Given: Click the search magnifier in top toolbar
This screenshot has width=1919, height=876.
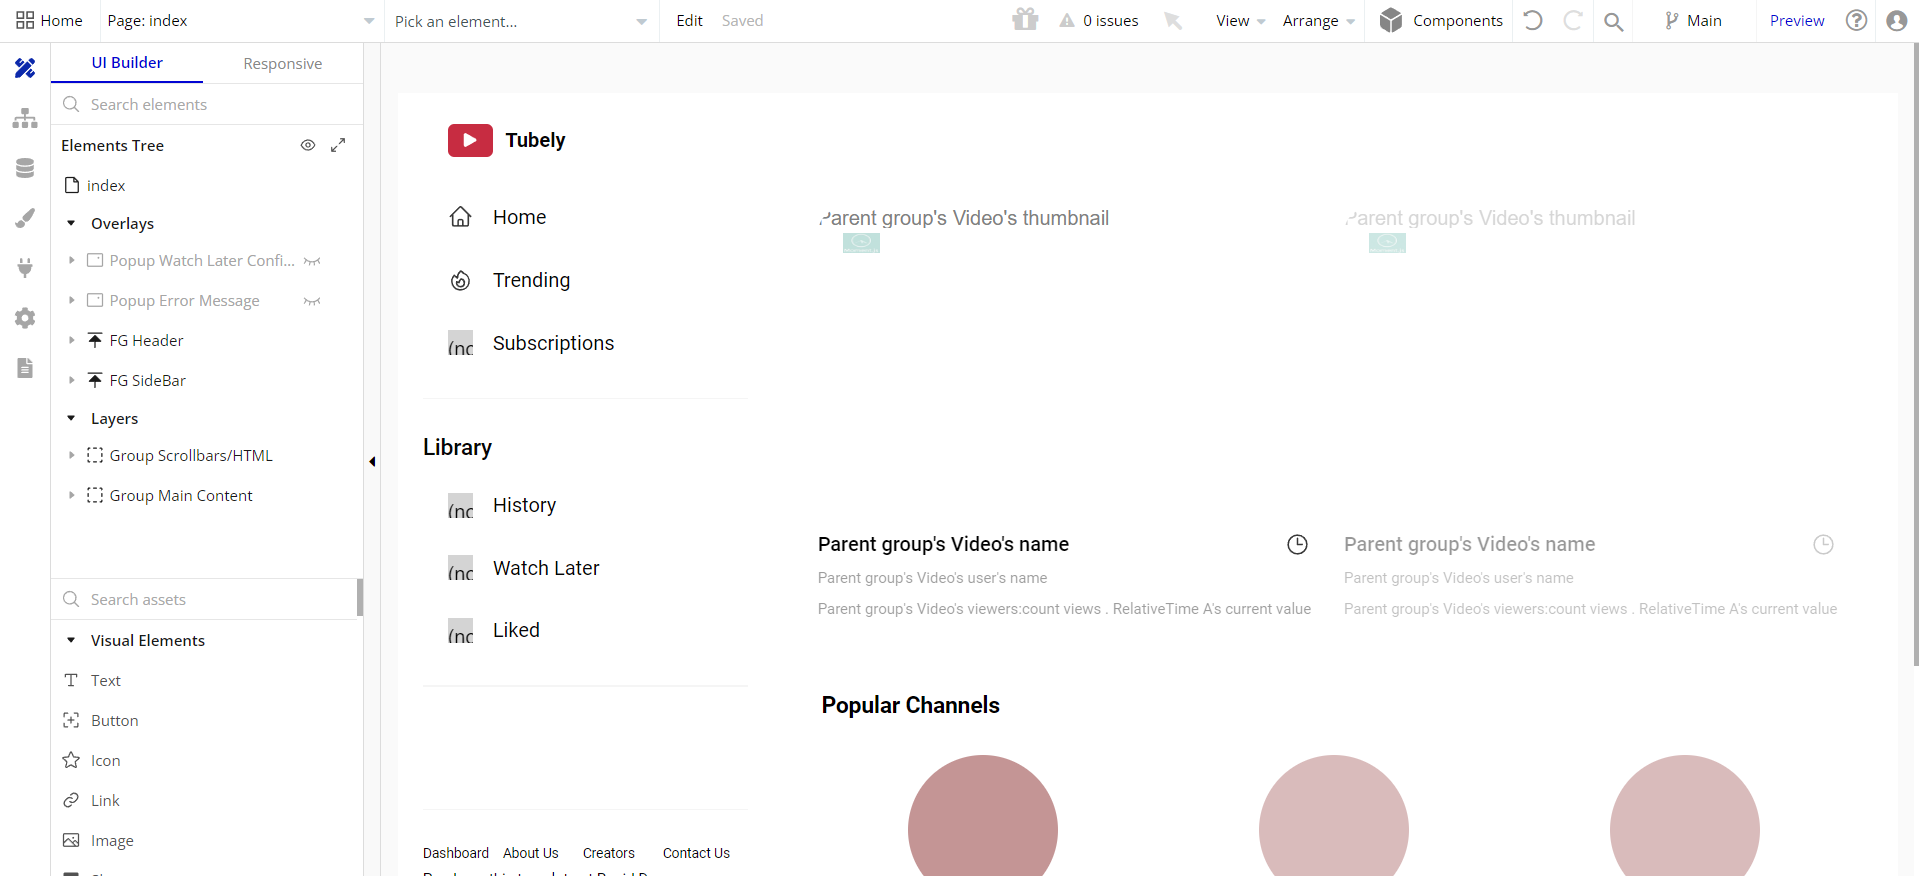Looking at the screenshot, I should pyautogui.click(x=1613, y=21).
